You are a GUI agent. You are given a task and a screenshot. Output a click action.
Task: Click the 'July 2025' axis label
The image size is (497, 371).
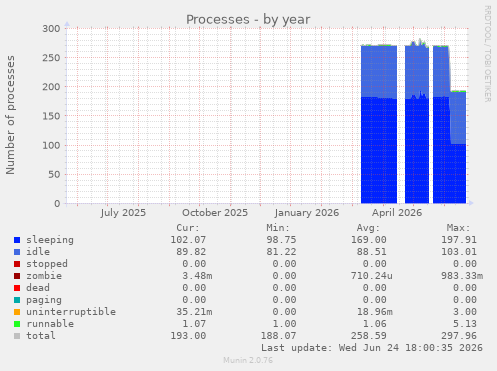point(123,213)
